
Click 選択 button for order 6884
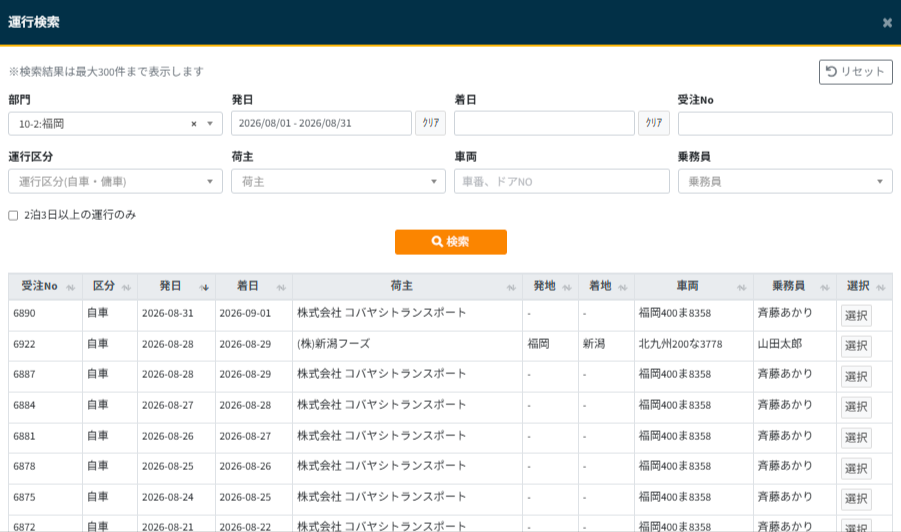[x=856, y=407]
